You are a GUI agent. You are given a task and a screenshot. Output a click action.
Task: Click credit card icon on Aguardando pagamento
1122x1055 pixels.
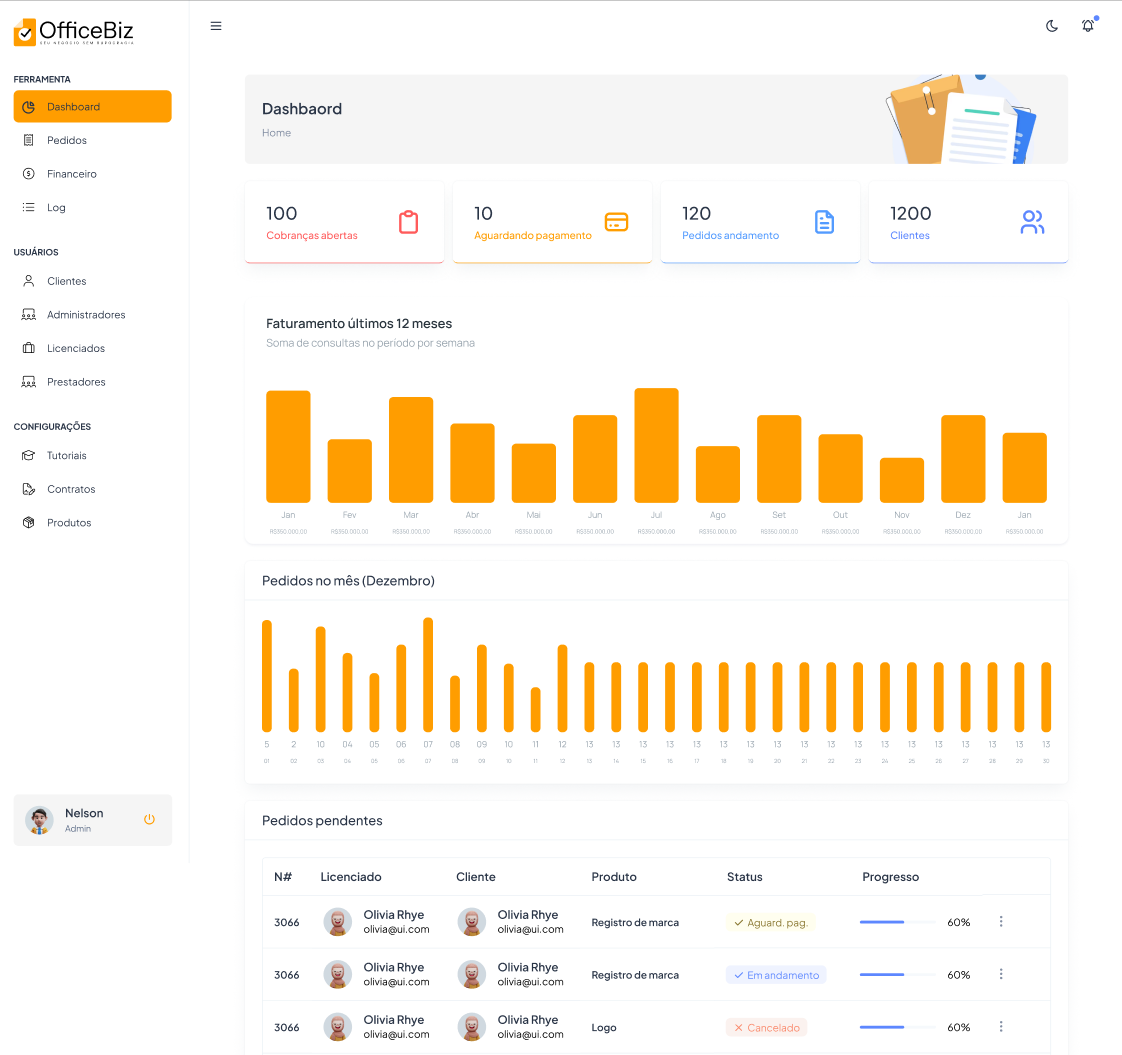tap(616, 222)
